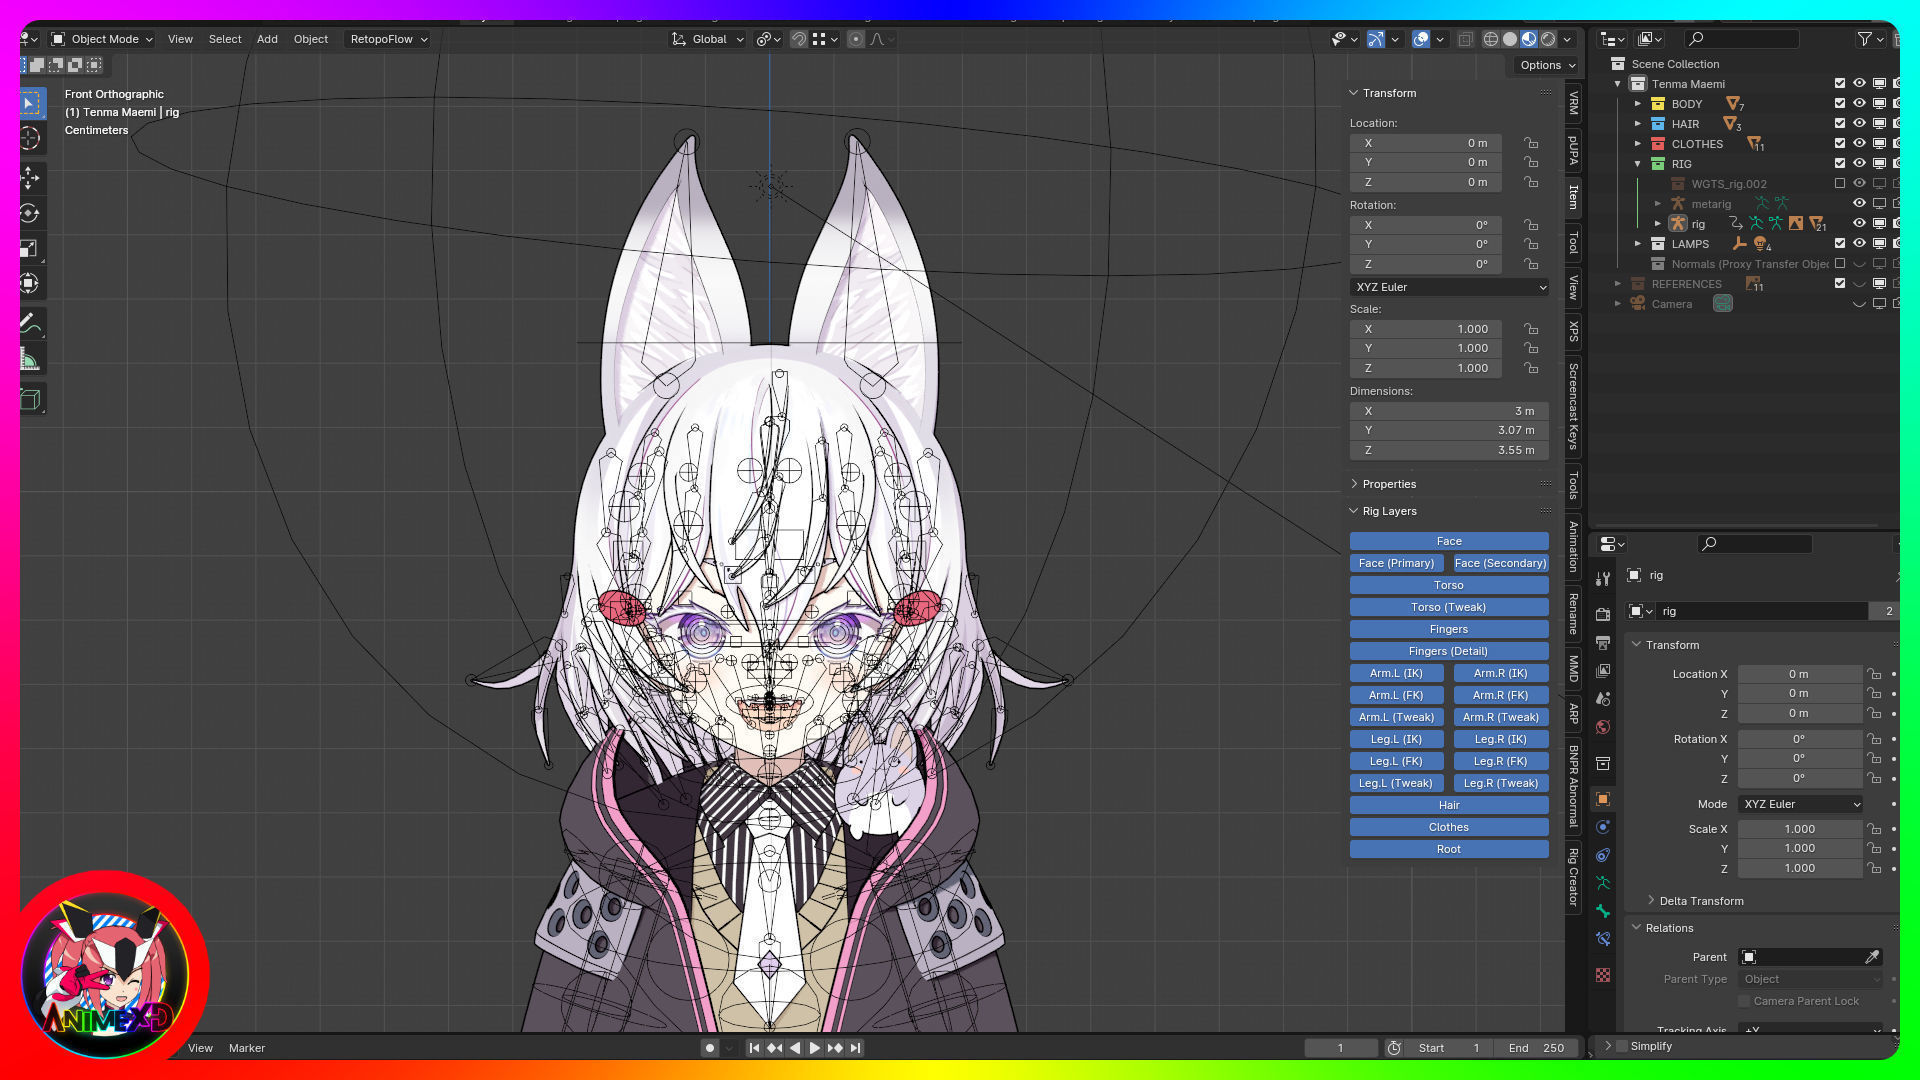Click Face (Primary) rig layer button
Viewport: 1920px width, 1080px height.
[x=1396, y=563]
